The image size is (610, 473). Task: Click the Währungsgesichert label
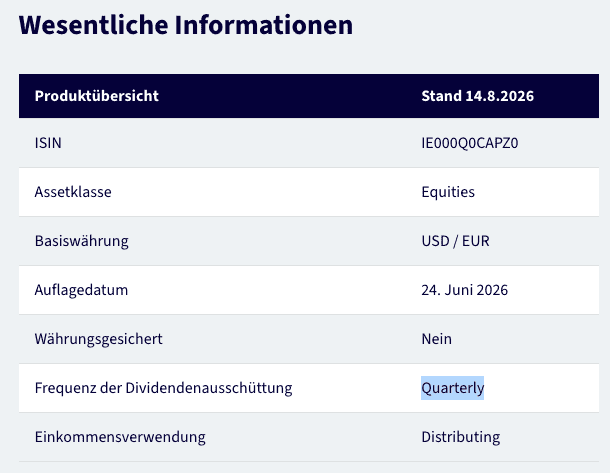click(98, 339)
